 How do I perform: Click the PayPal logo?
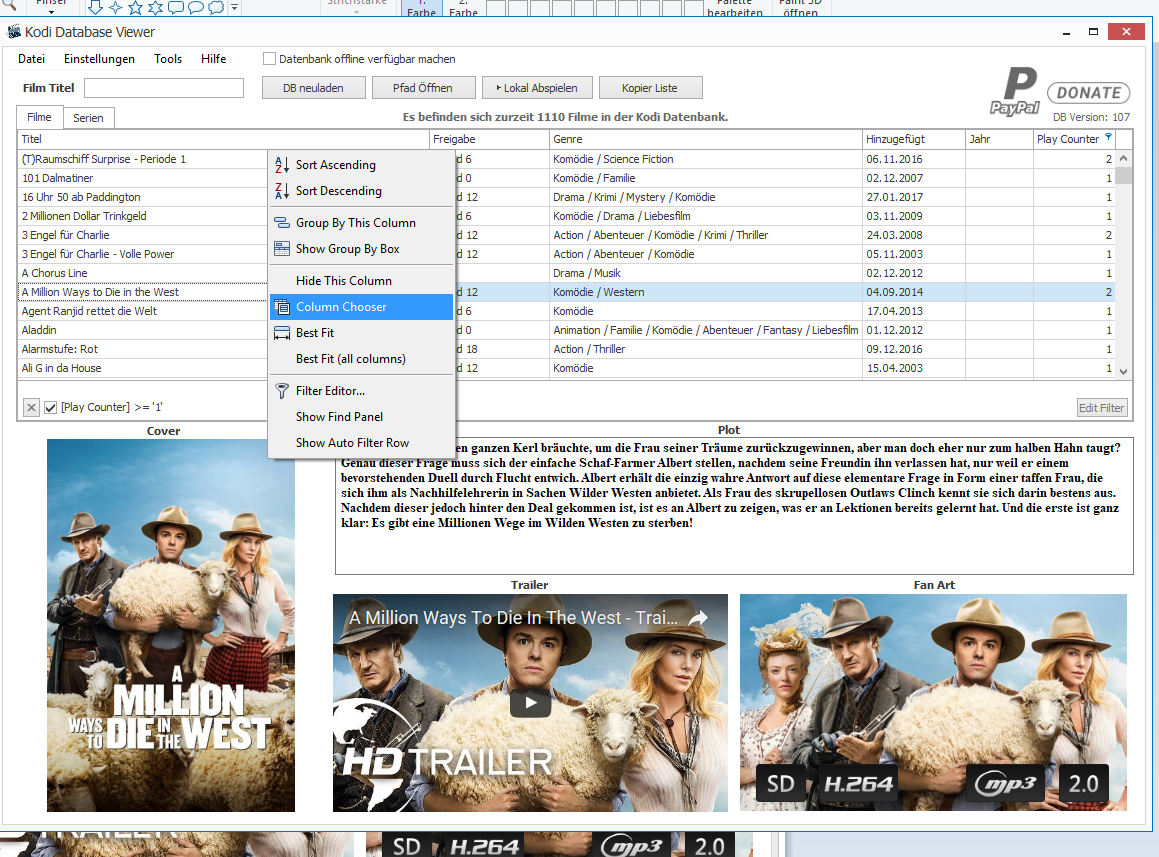click(x=1015, y=91)
